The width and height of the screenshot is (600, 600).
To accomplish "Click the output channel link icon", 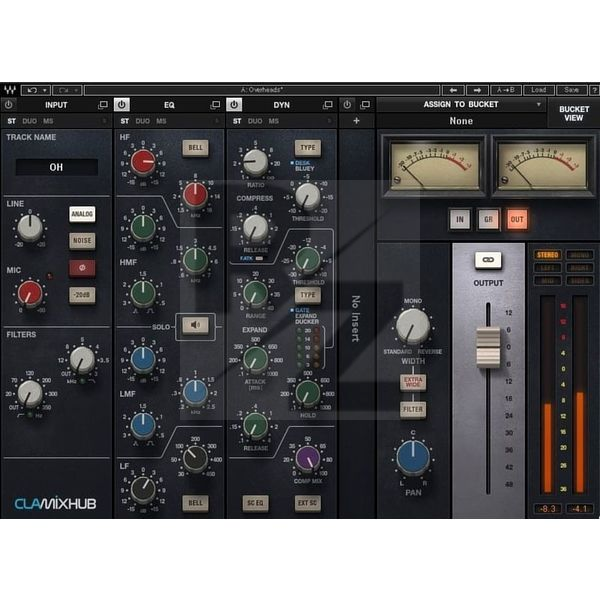I will coord(488,260).
